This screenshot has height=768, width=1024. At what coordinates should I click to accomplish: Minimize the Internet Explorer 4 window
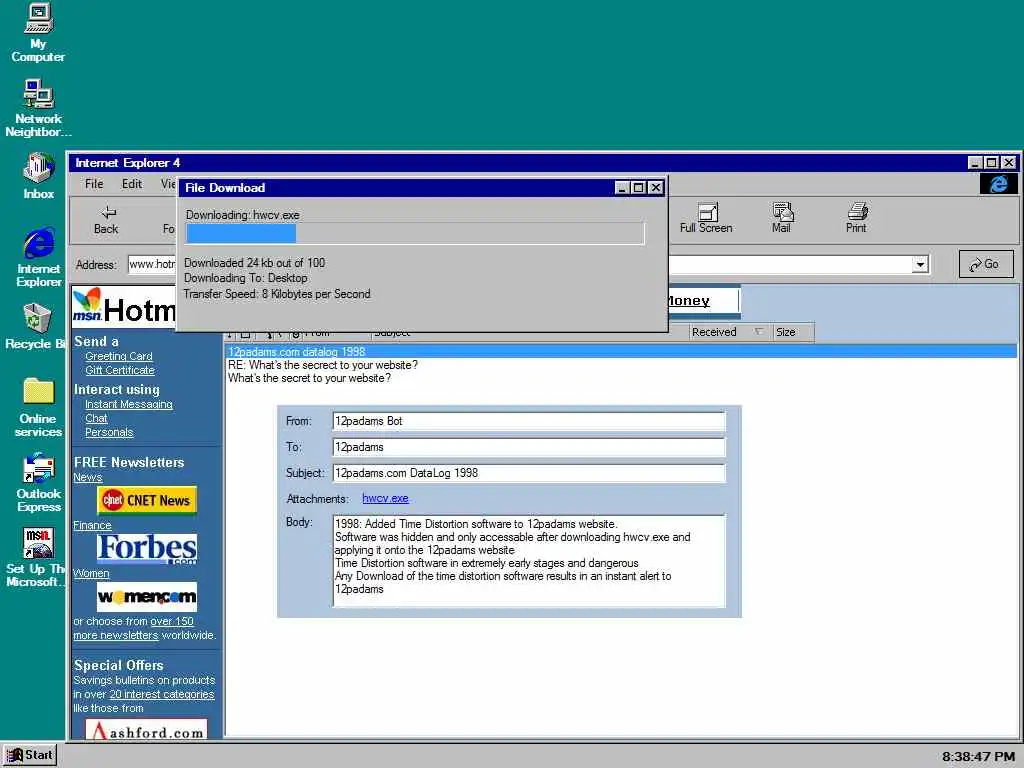pos(975,163)
